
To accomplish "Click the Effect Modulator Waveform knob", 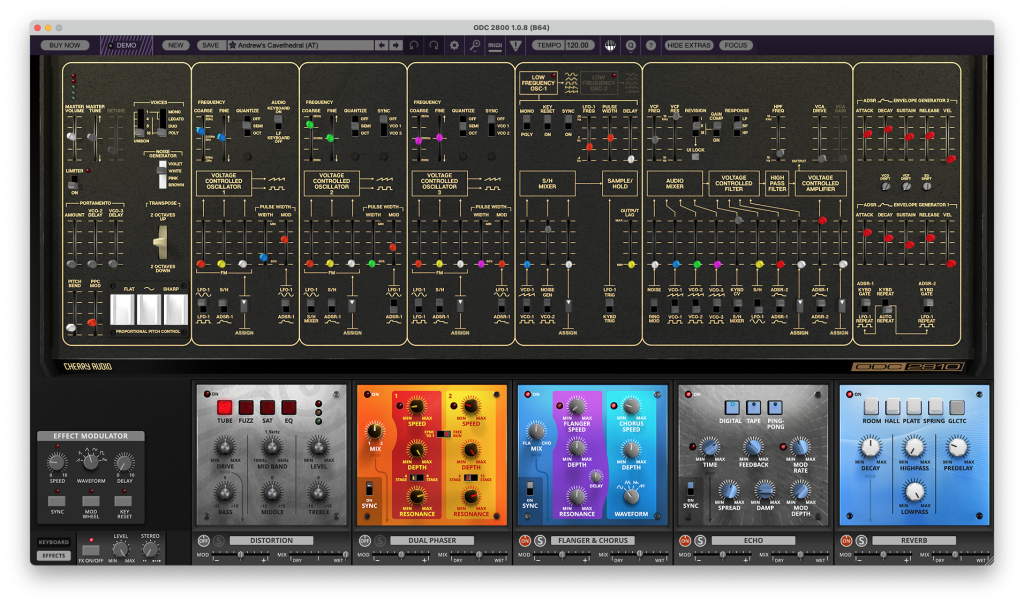I will click(91, 462).
